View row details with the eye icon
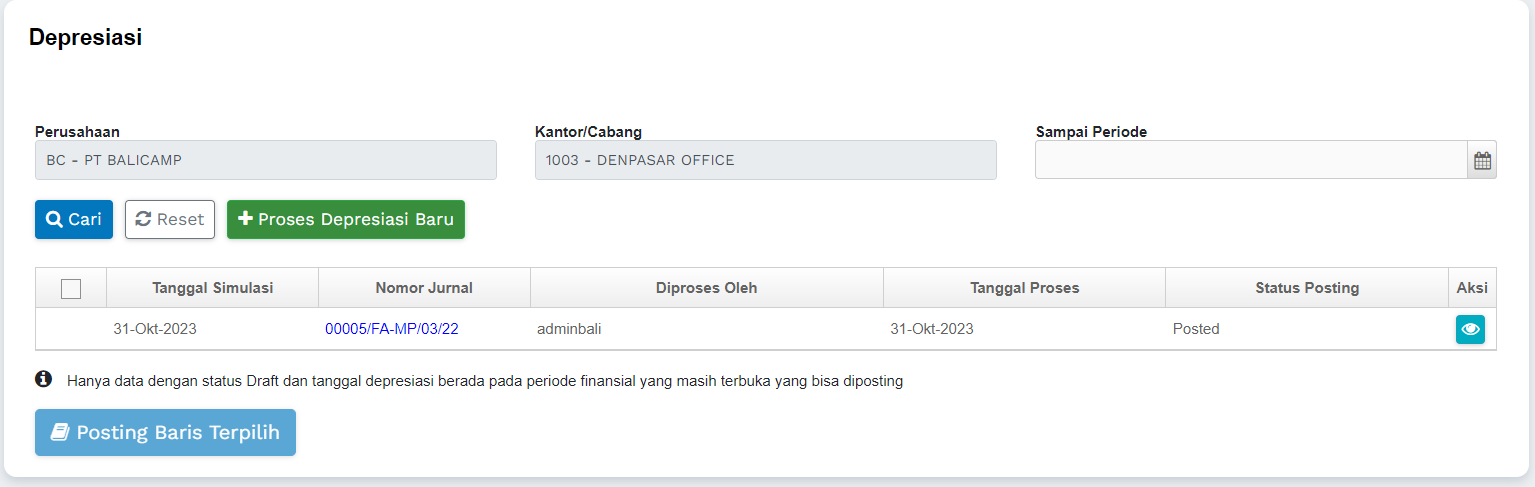 pos(1470,329)
